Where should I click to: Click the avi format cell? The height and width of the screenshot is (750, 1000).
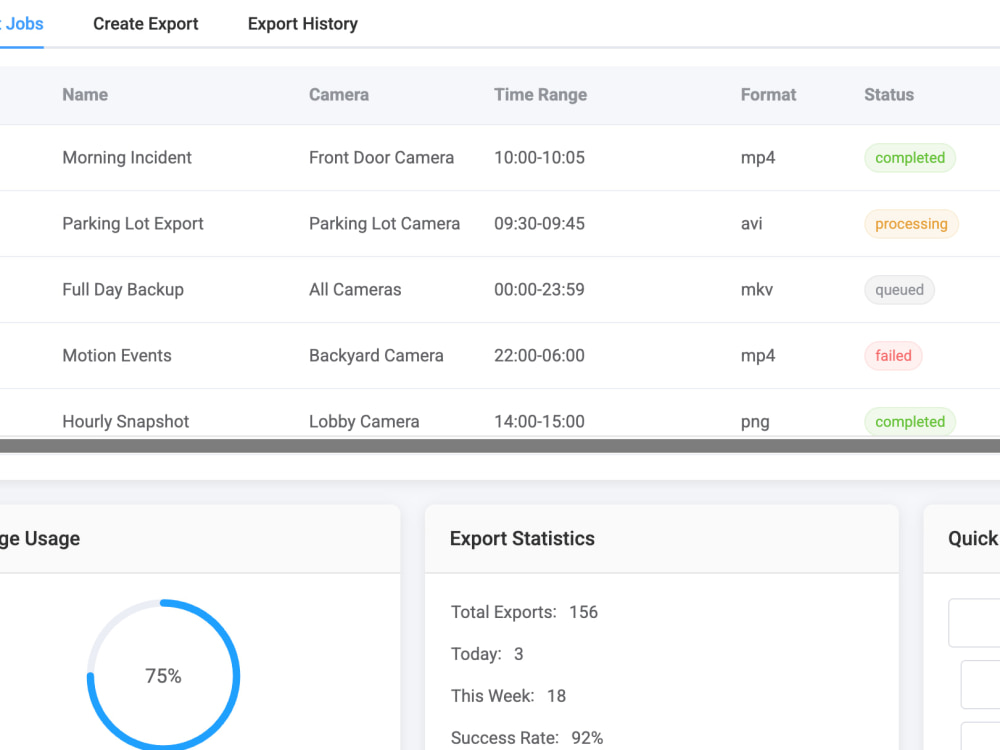(x=751, y=224)
